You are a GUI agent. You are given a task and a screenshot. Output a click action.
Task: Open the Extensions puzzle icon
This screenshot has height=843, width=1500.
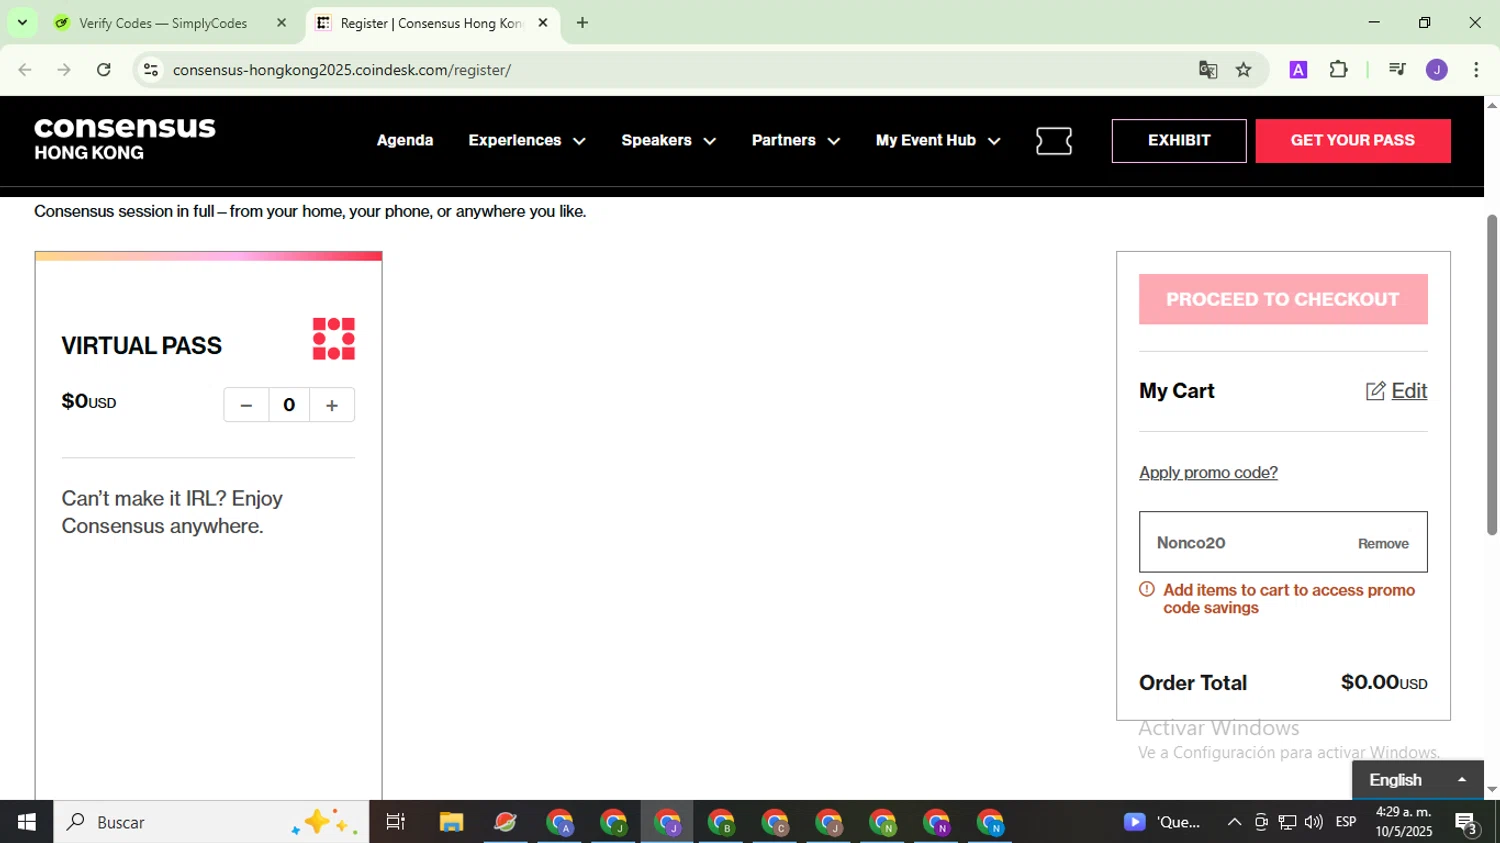tap(1338, 70)
